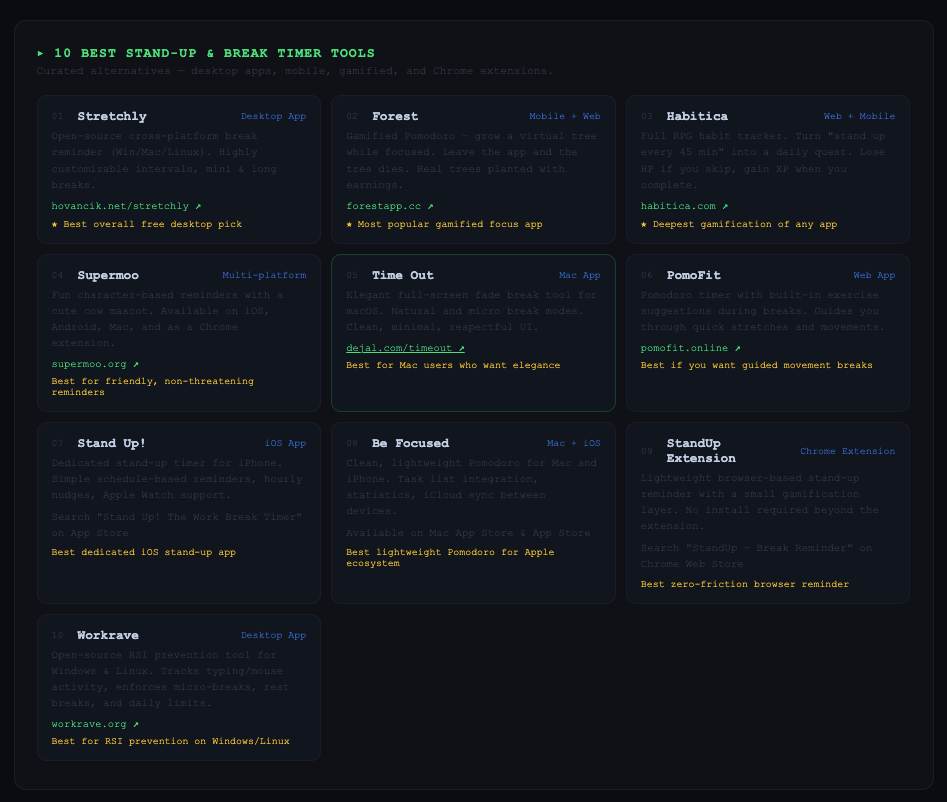Image resolution: width=947 pixels, height=802 pixels.
Task: Click the Forest card title
Action: click(x=395, y=116)
